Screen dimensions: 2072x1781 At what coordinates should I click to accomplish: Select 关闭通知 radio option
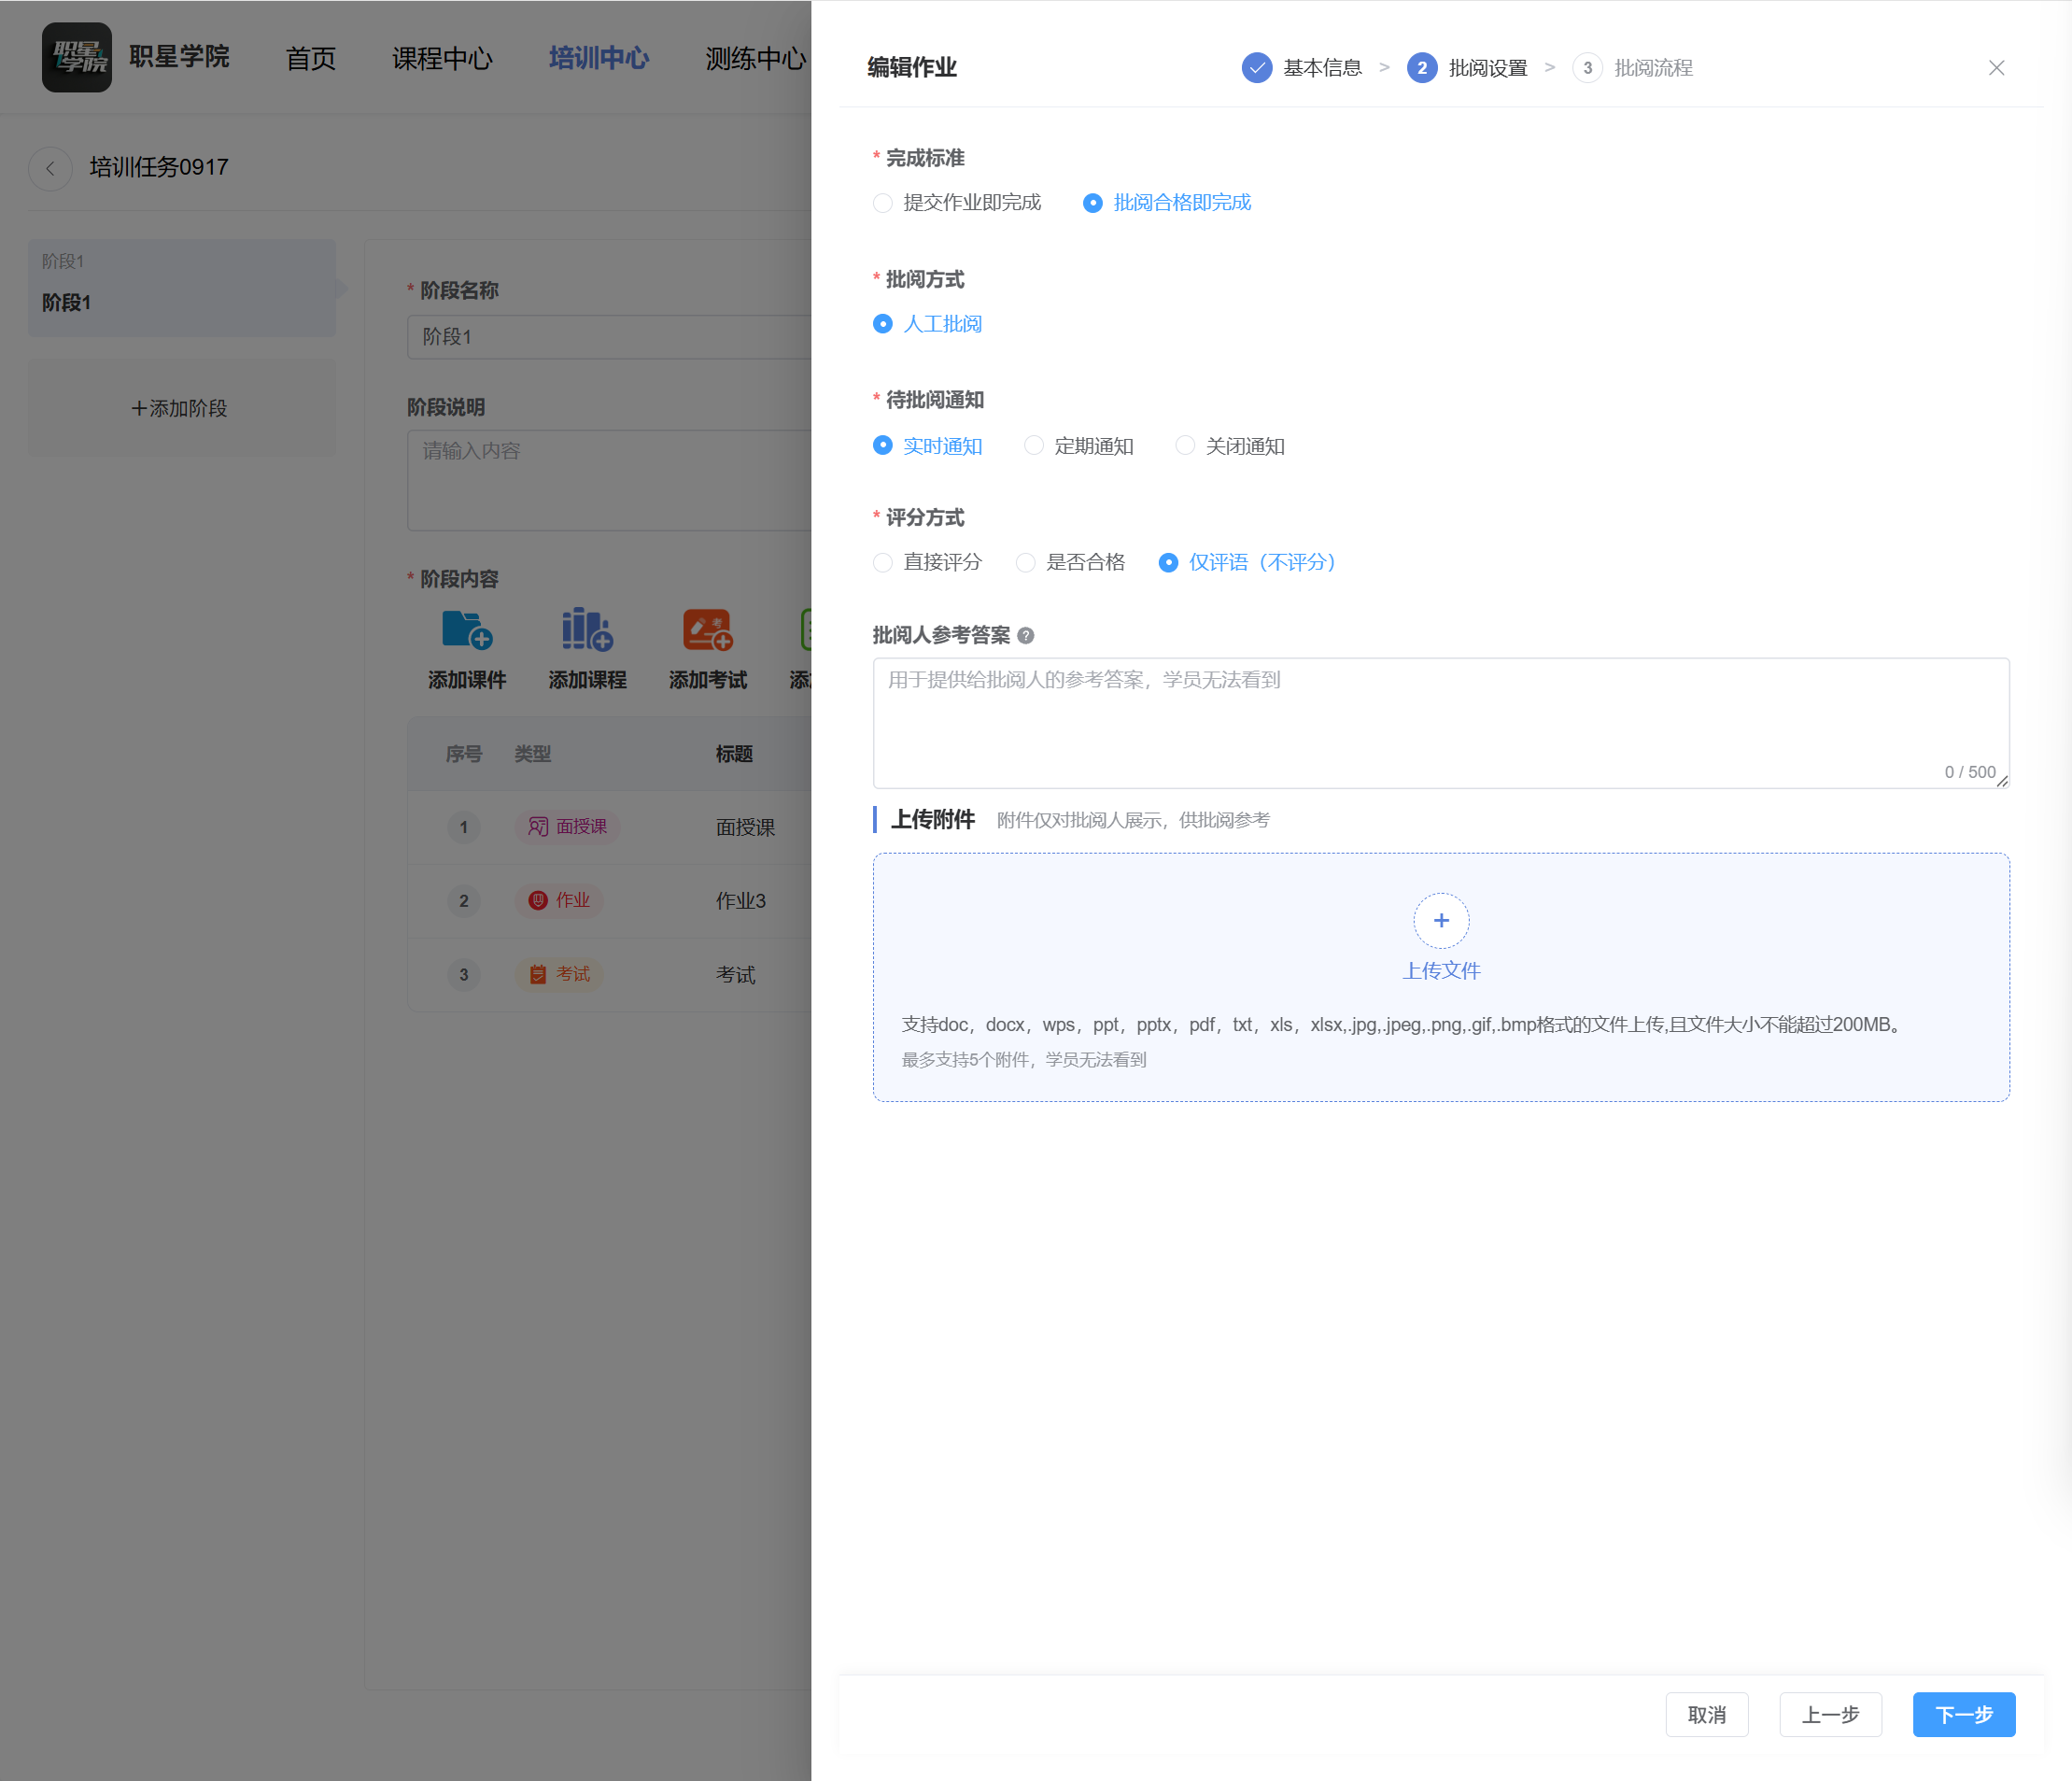tap(1230, 446)
